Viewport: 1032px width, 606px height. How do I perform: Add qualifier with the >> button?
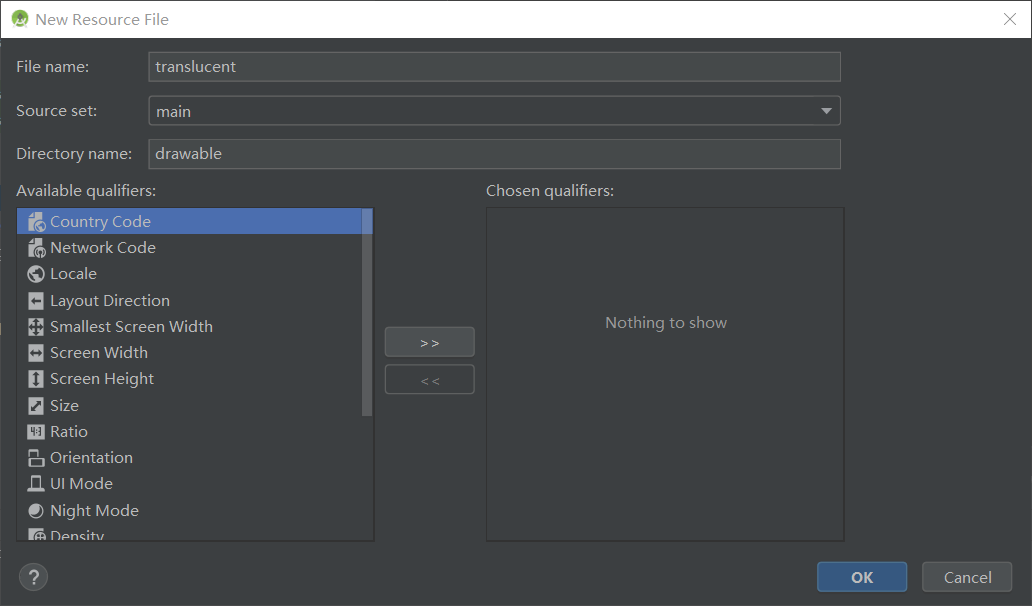(430, 342)
